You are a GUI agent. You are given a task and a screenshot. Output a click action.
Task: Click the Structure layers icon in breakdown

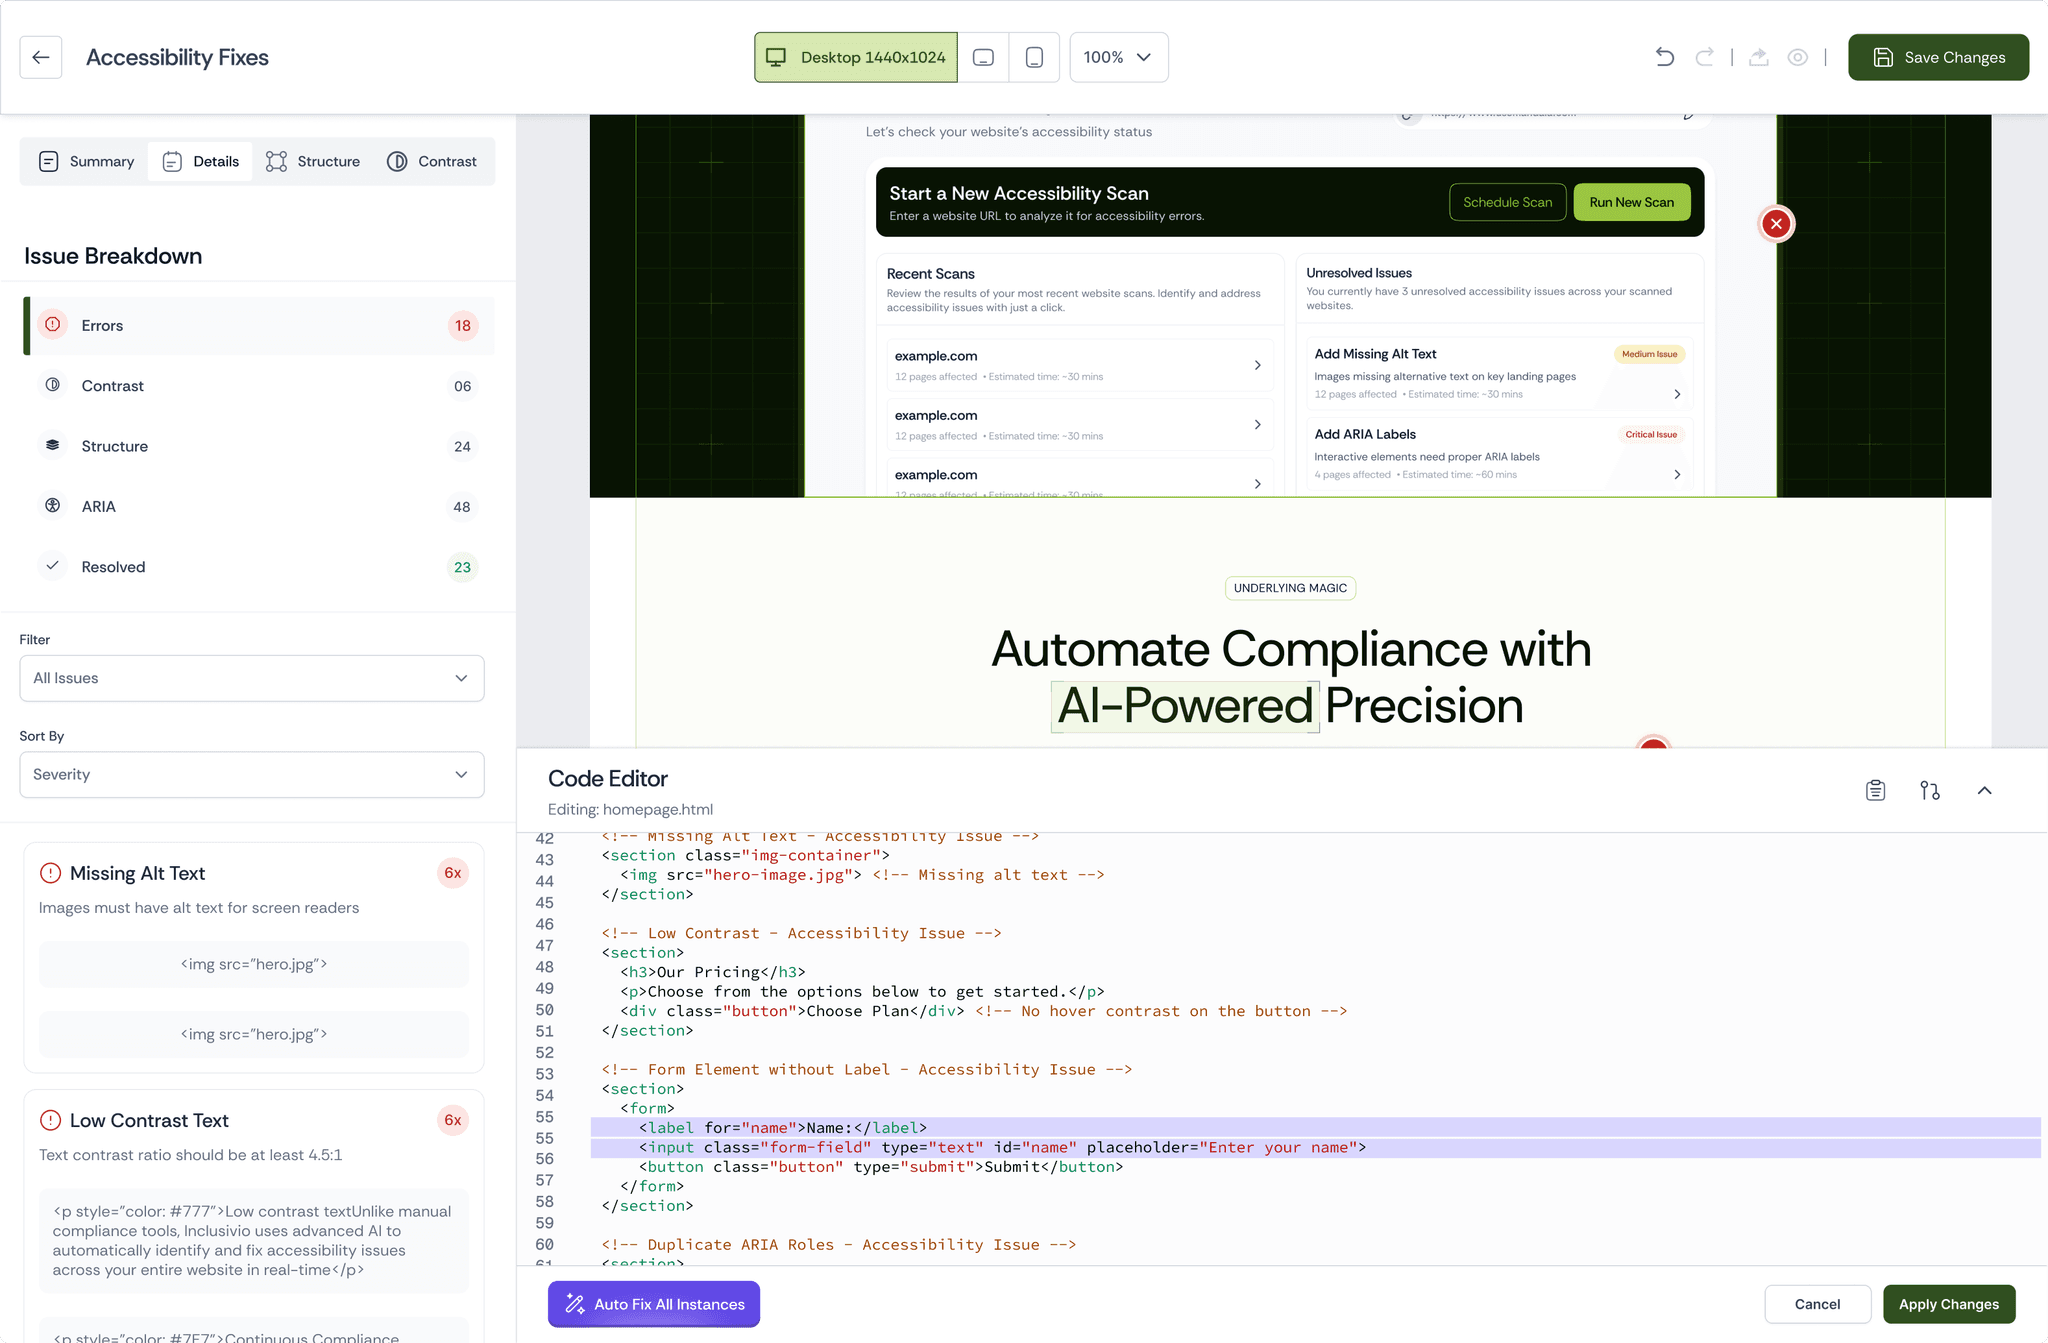point(53,445)
